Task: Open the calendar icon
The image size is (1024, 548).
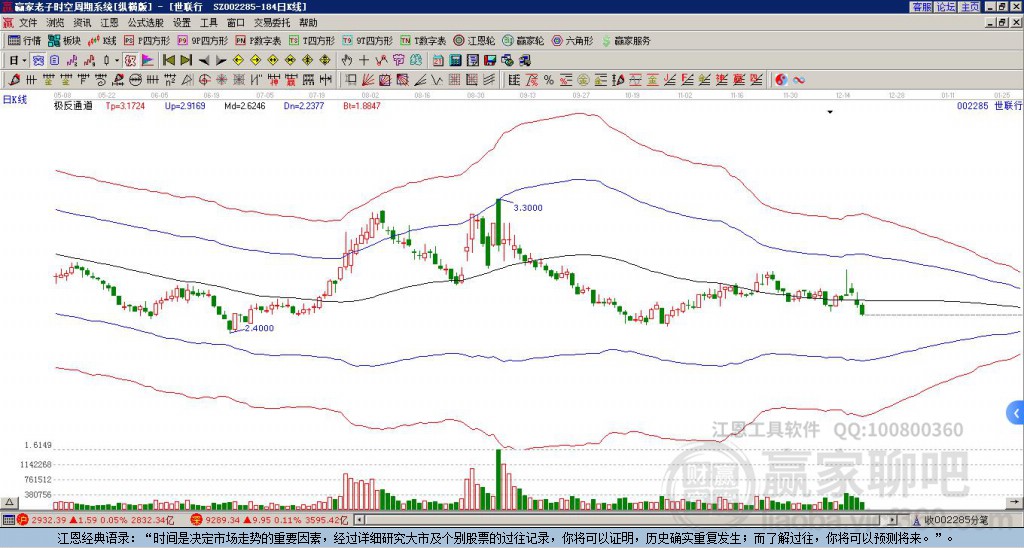Action: point(438,61)
